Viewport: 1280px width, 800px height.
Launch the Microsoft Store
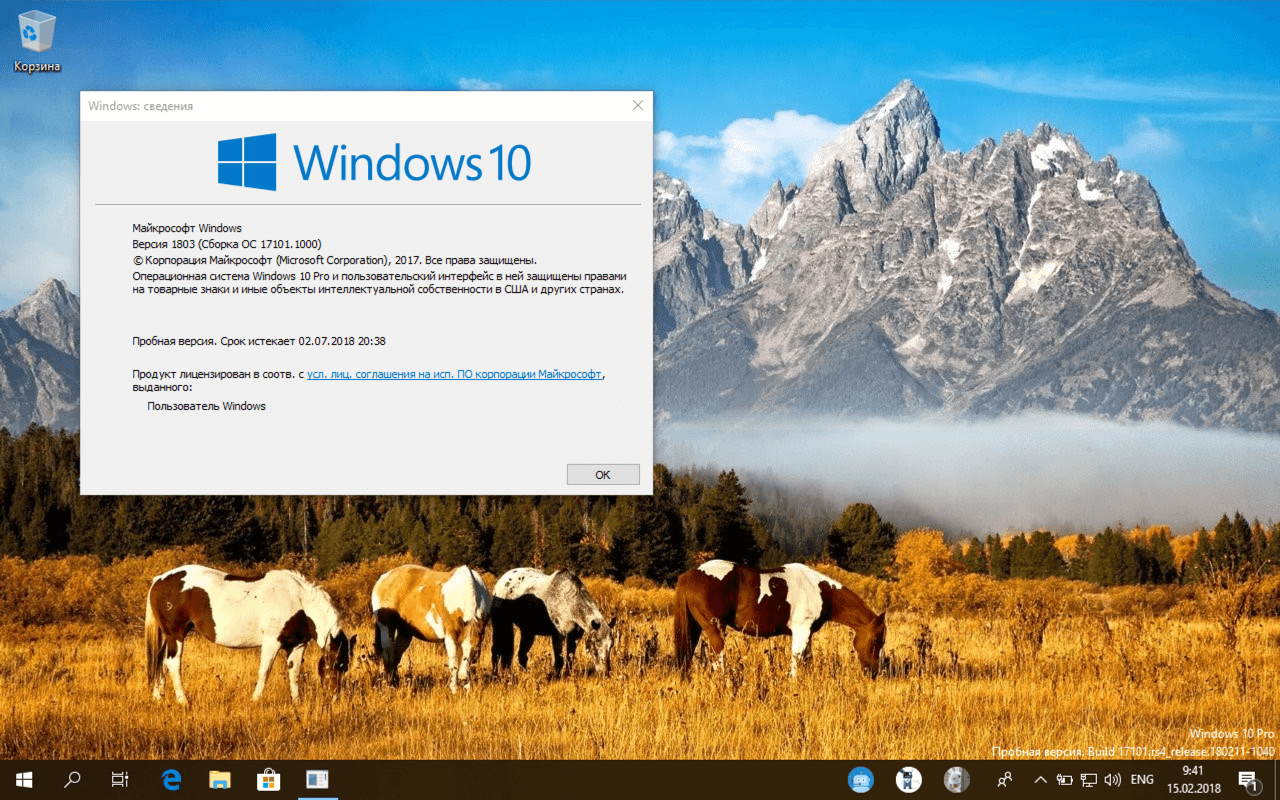tap(268, 779)
